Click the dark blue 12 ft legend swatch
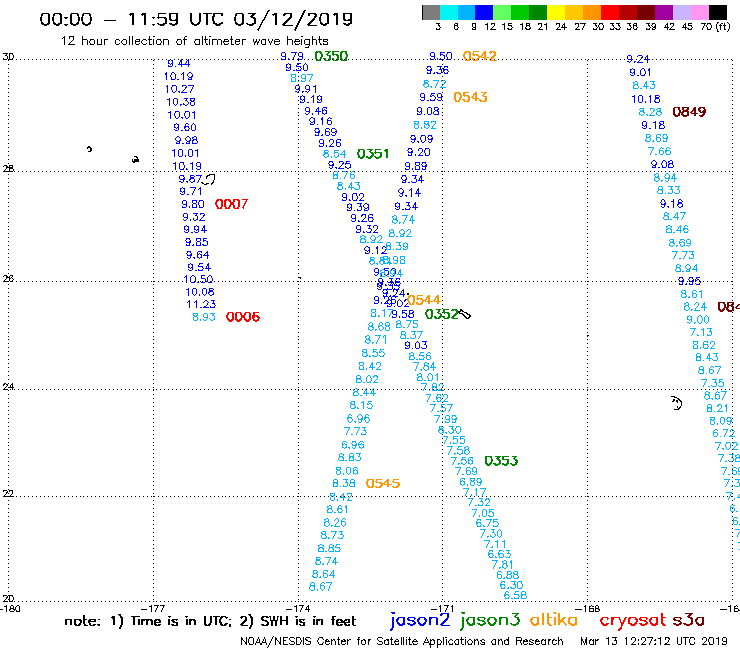740x650 pixels. [484, 12]
